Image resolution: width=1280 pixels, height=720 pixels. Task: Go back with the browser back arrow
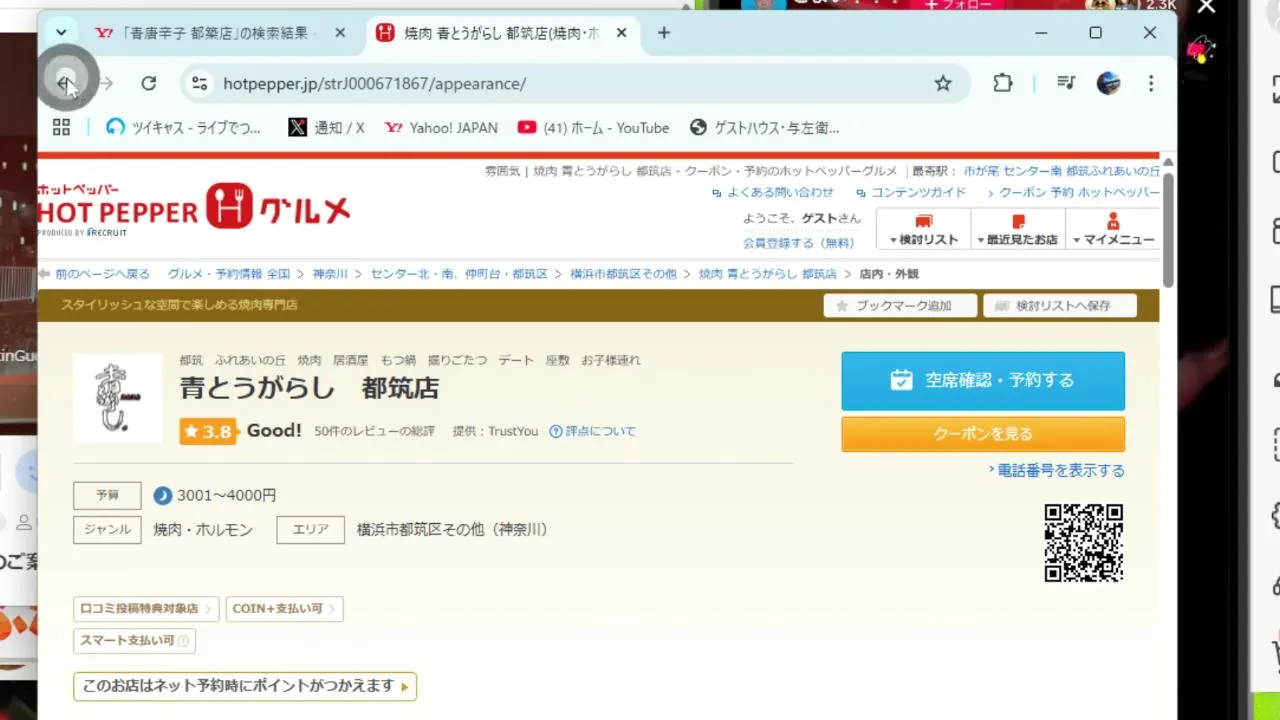click(x=65, y=84)
